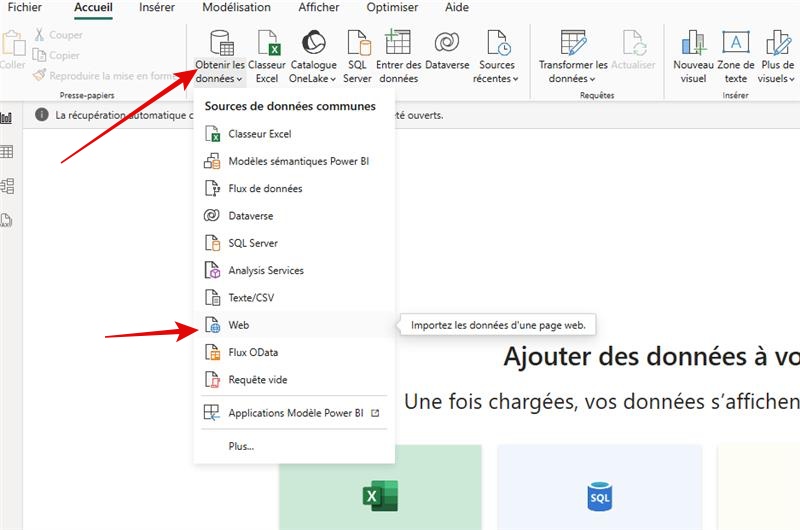Image resolution: width=800 pixels, height=530 pixels.
Task: Select Requête vide entry
Action: (x=294, y=380)
